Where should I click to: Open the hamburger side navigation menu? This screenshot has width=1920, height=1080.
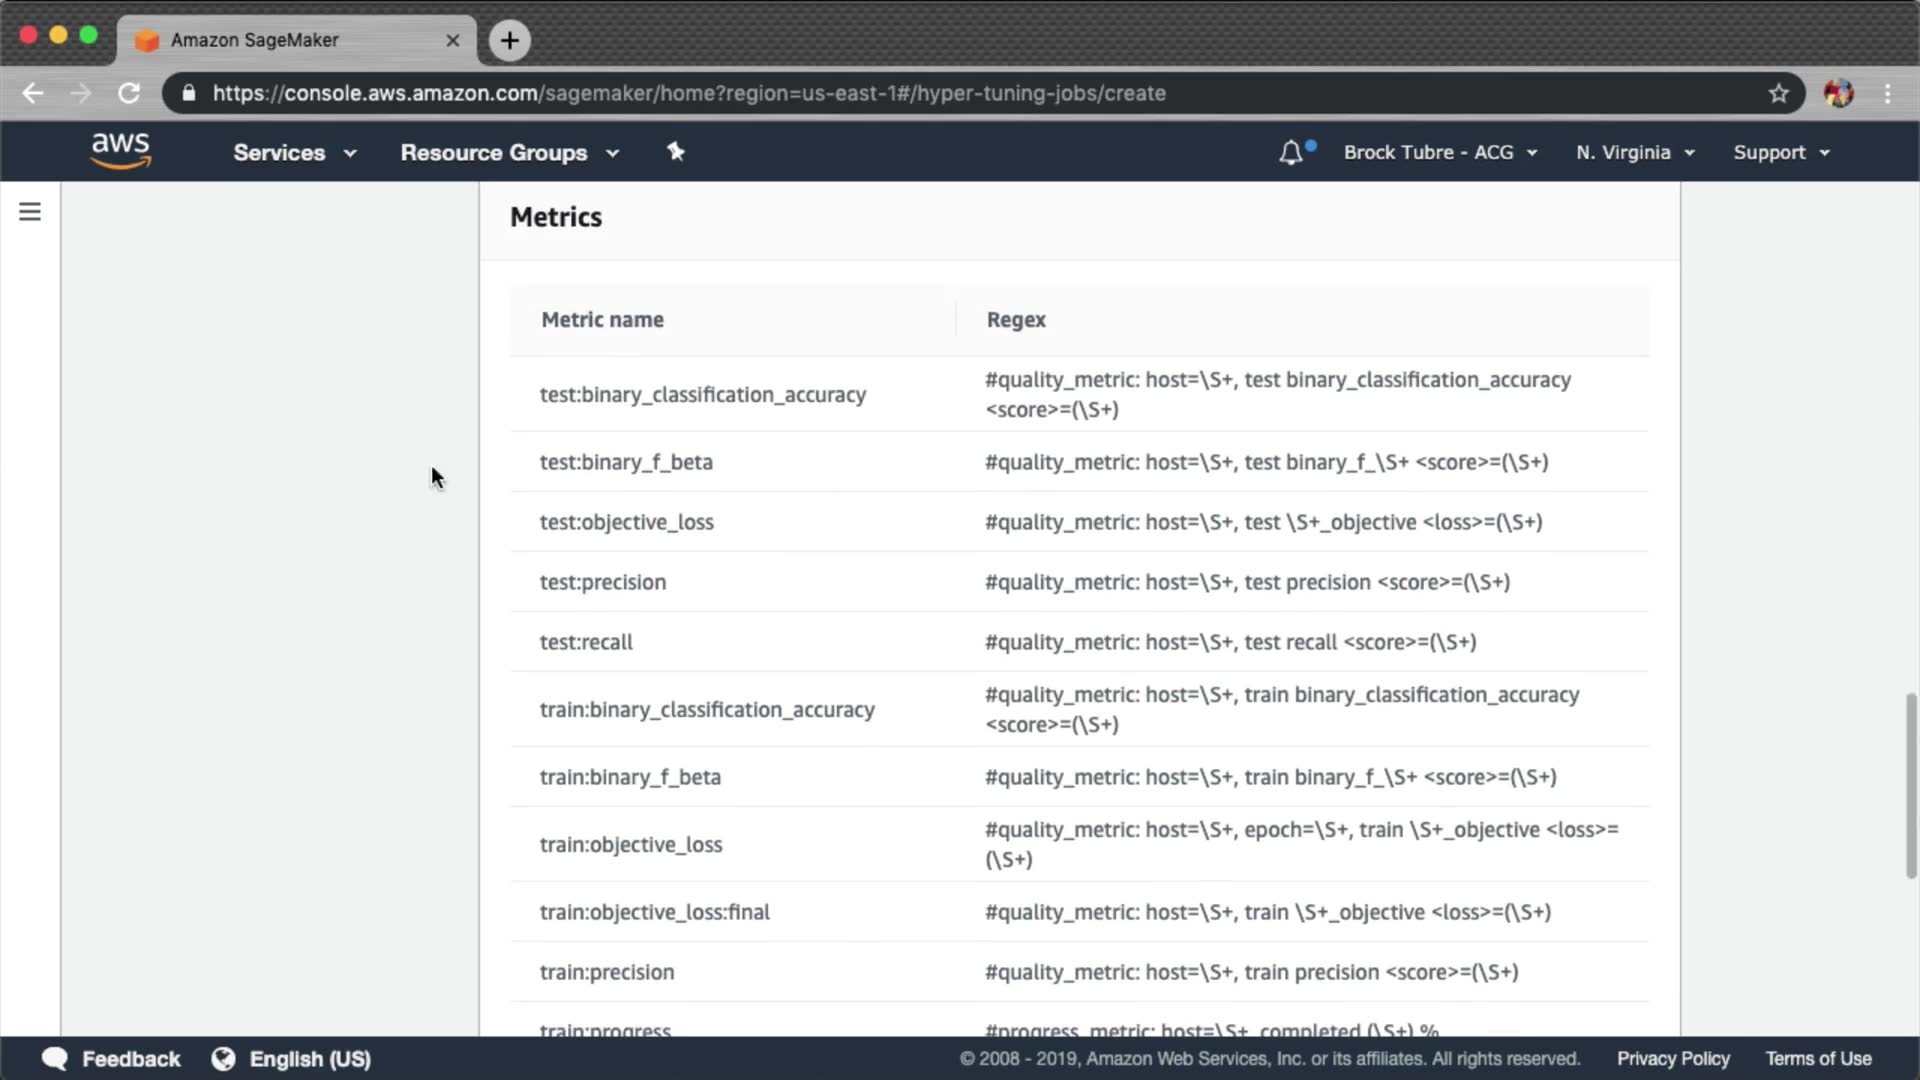pos(30,211)
